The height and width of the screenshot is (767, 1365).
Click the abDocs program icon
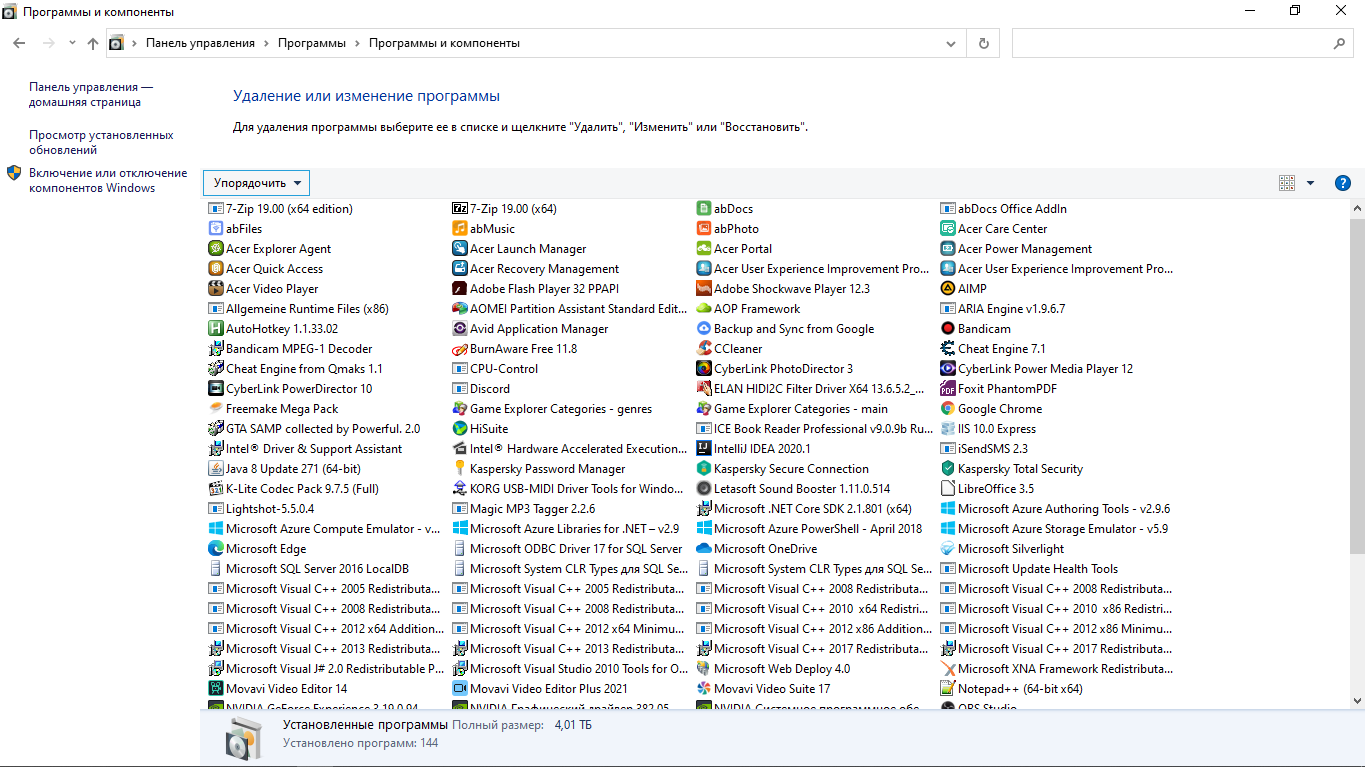[704, 209]
